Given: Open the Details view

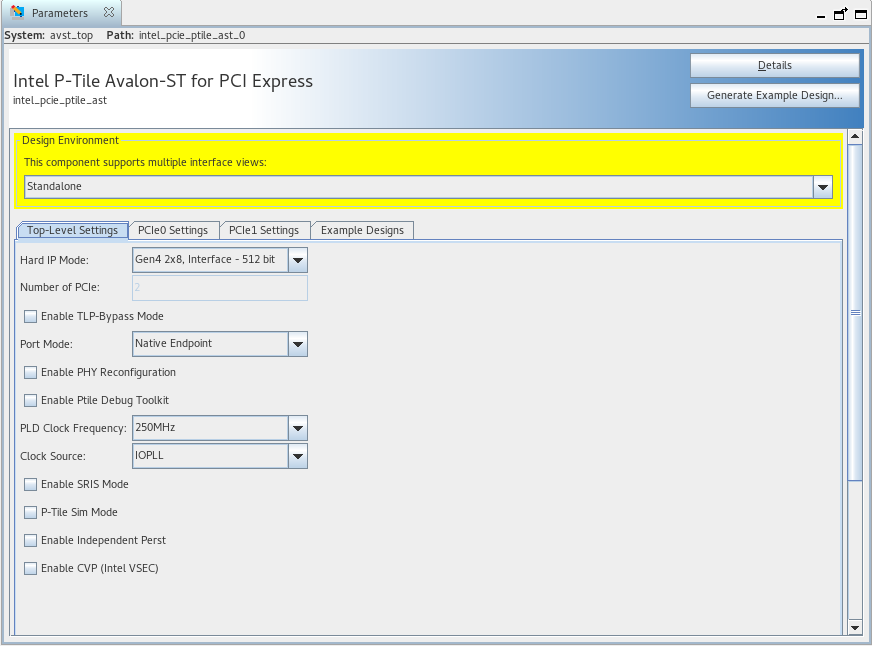Looking at the screenshot, I should click(774, 66).
